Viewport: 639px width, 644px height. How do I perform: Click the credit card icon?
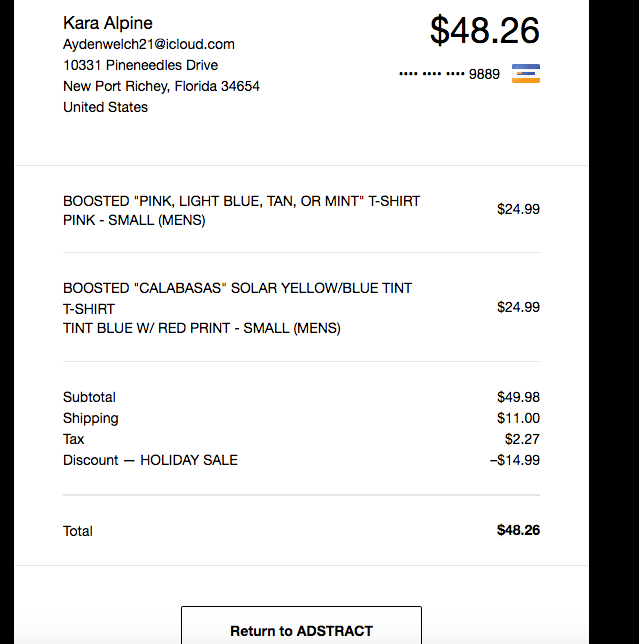526,74
